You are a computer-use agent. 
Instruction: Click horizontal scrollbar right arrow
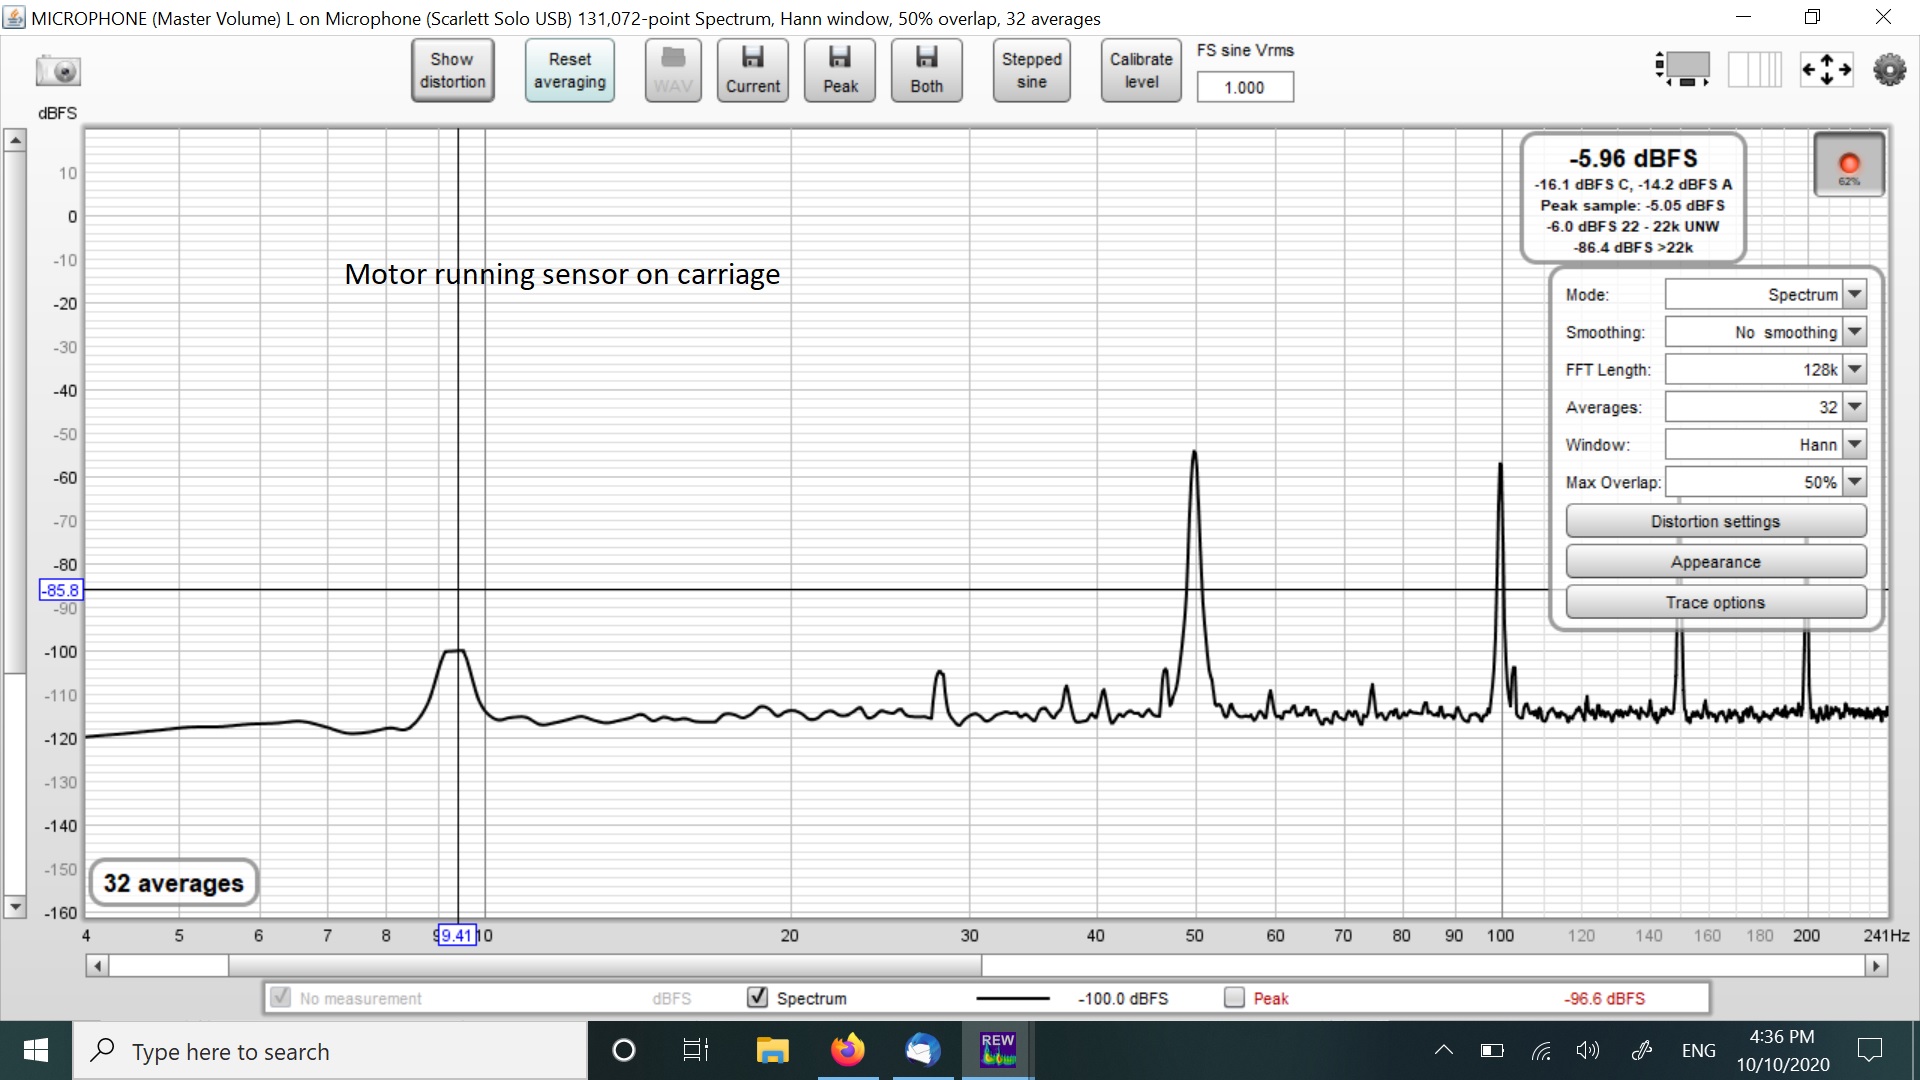pos(1876,966)
